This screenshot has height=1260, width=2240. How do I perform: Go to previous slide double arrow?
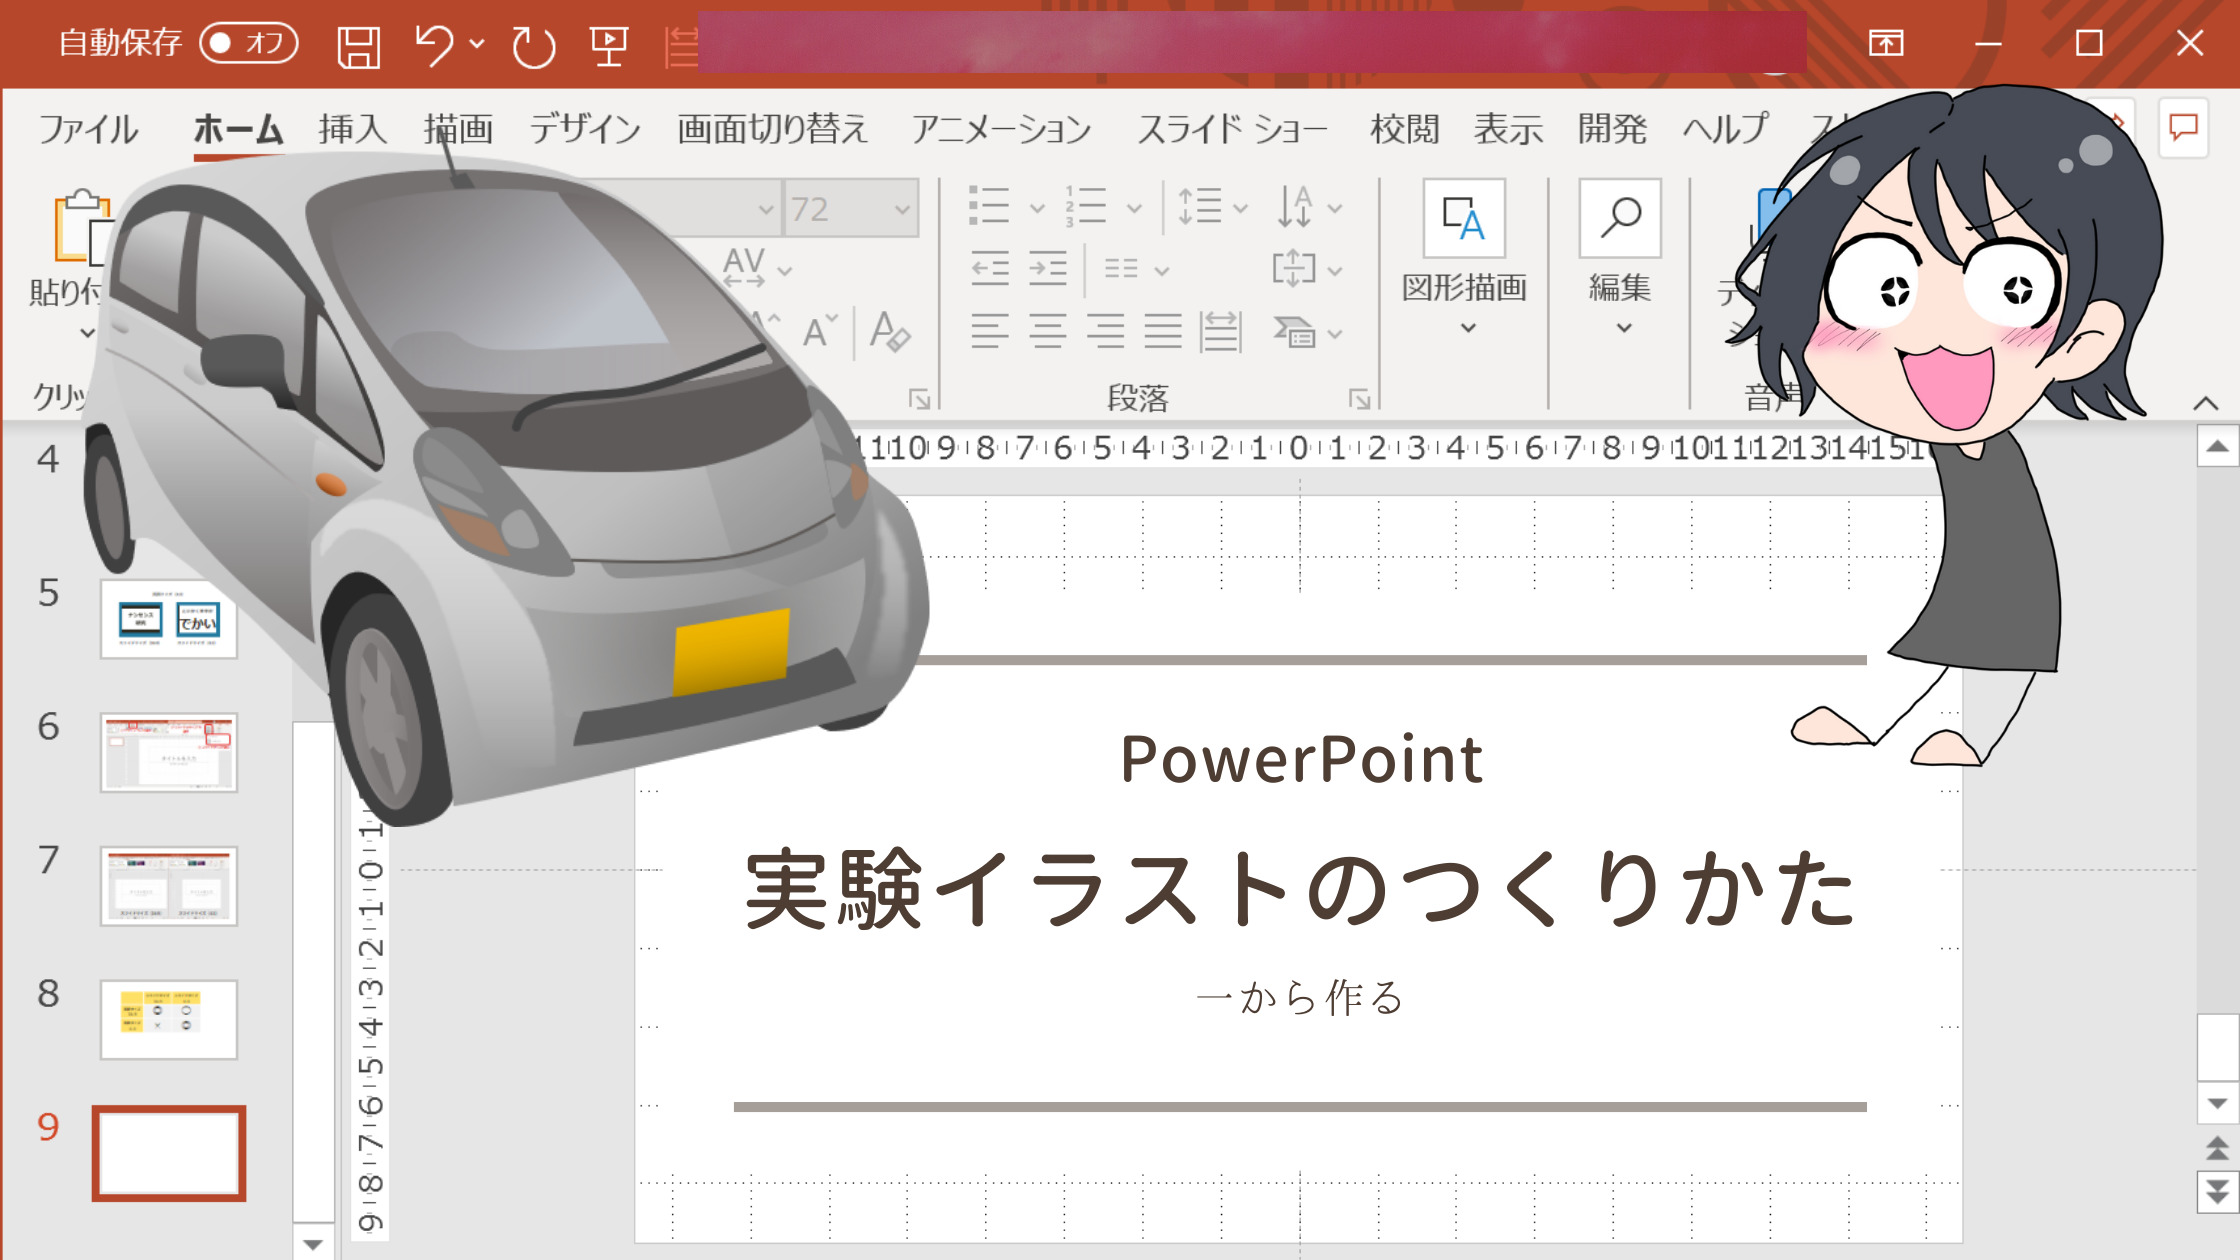(2217, 1148)
